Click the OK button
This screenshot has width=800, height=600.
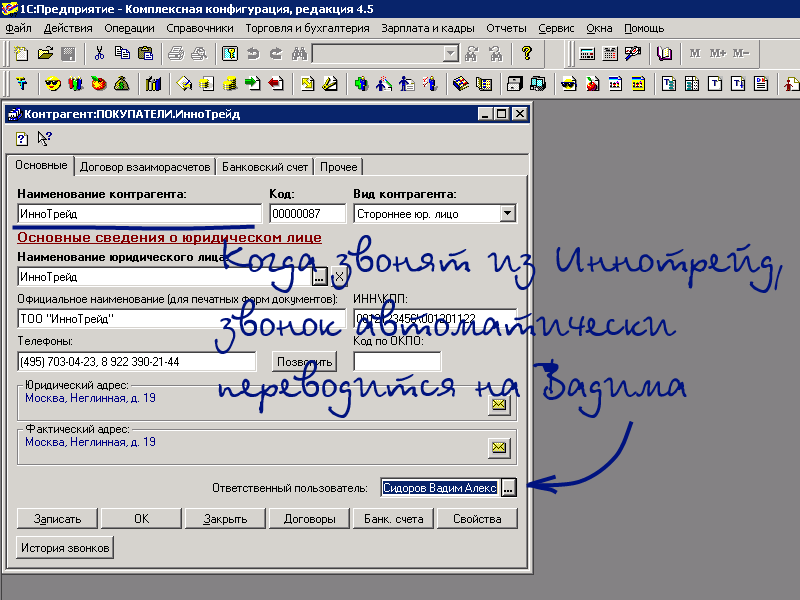141,519
